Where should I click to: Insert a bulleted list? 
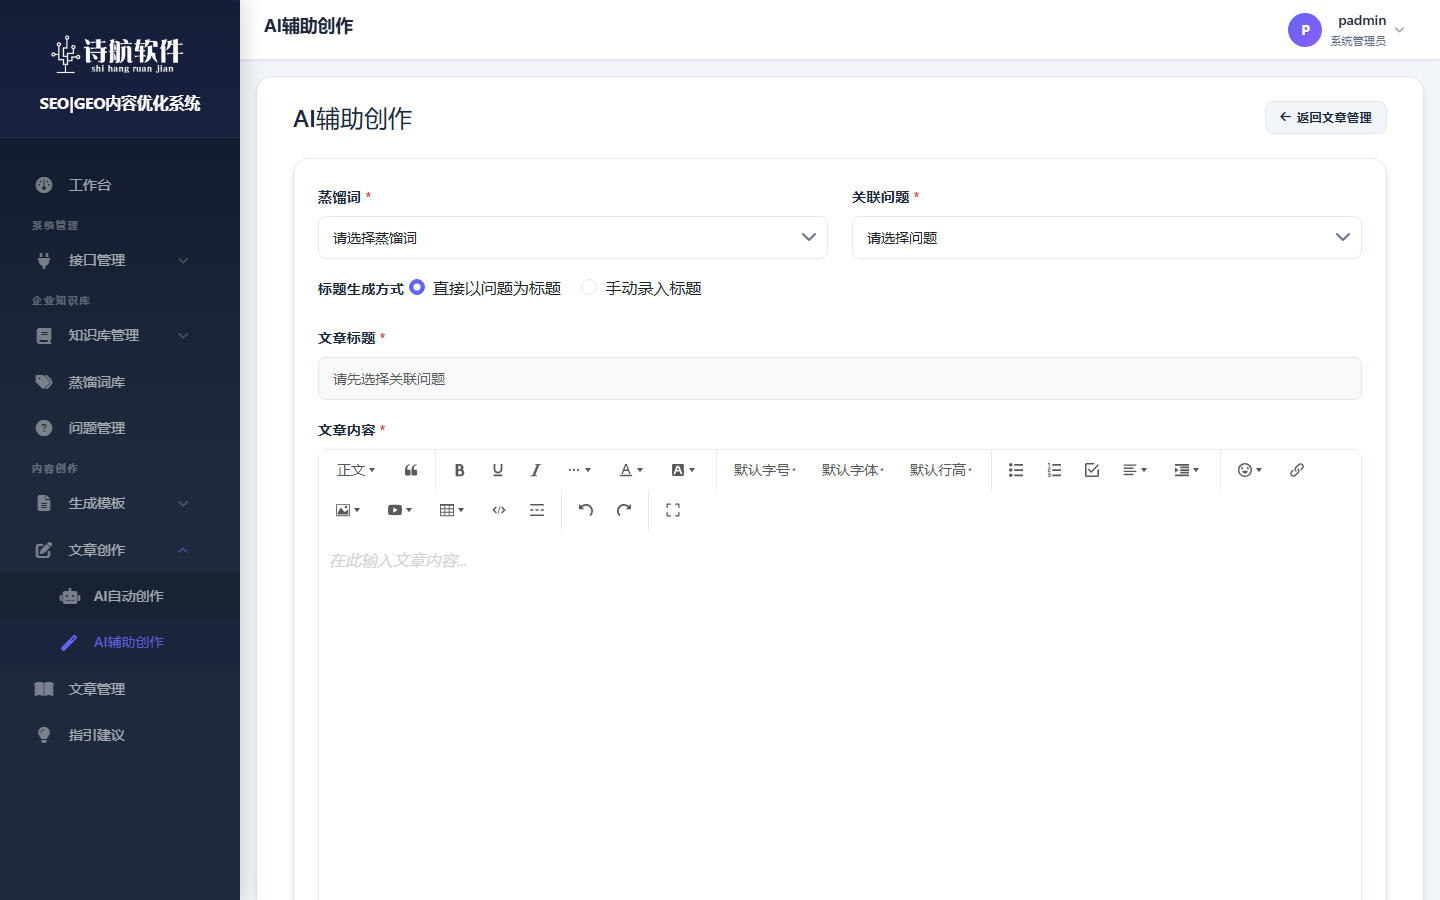click(1016, 470)
